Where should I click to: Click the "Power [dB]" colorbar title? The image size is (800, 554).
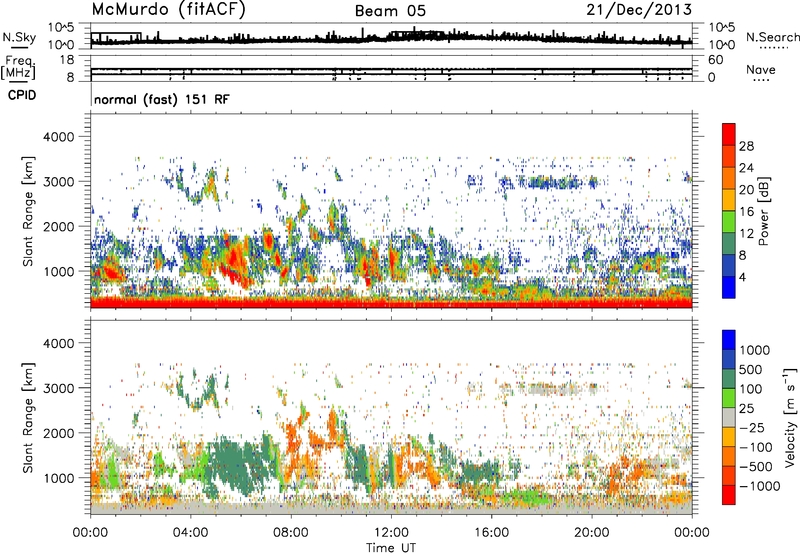(x=764, y=211)
